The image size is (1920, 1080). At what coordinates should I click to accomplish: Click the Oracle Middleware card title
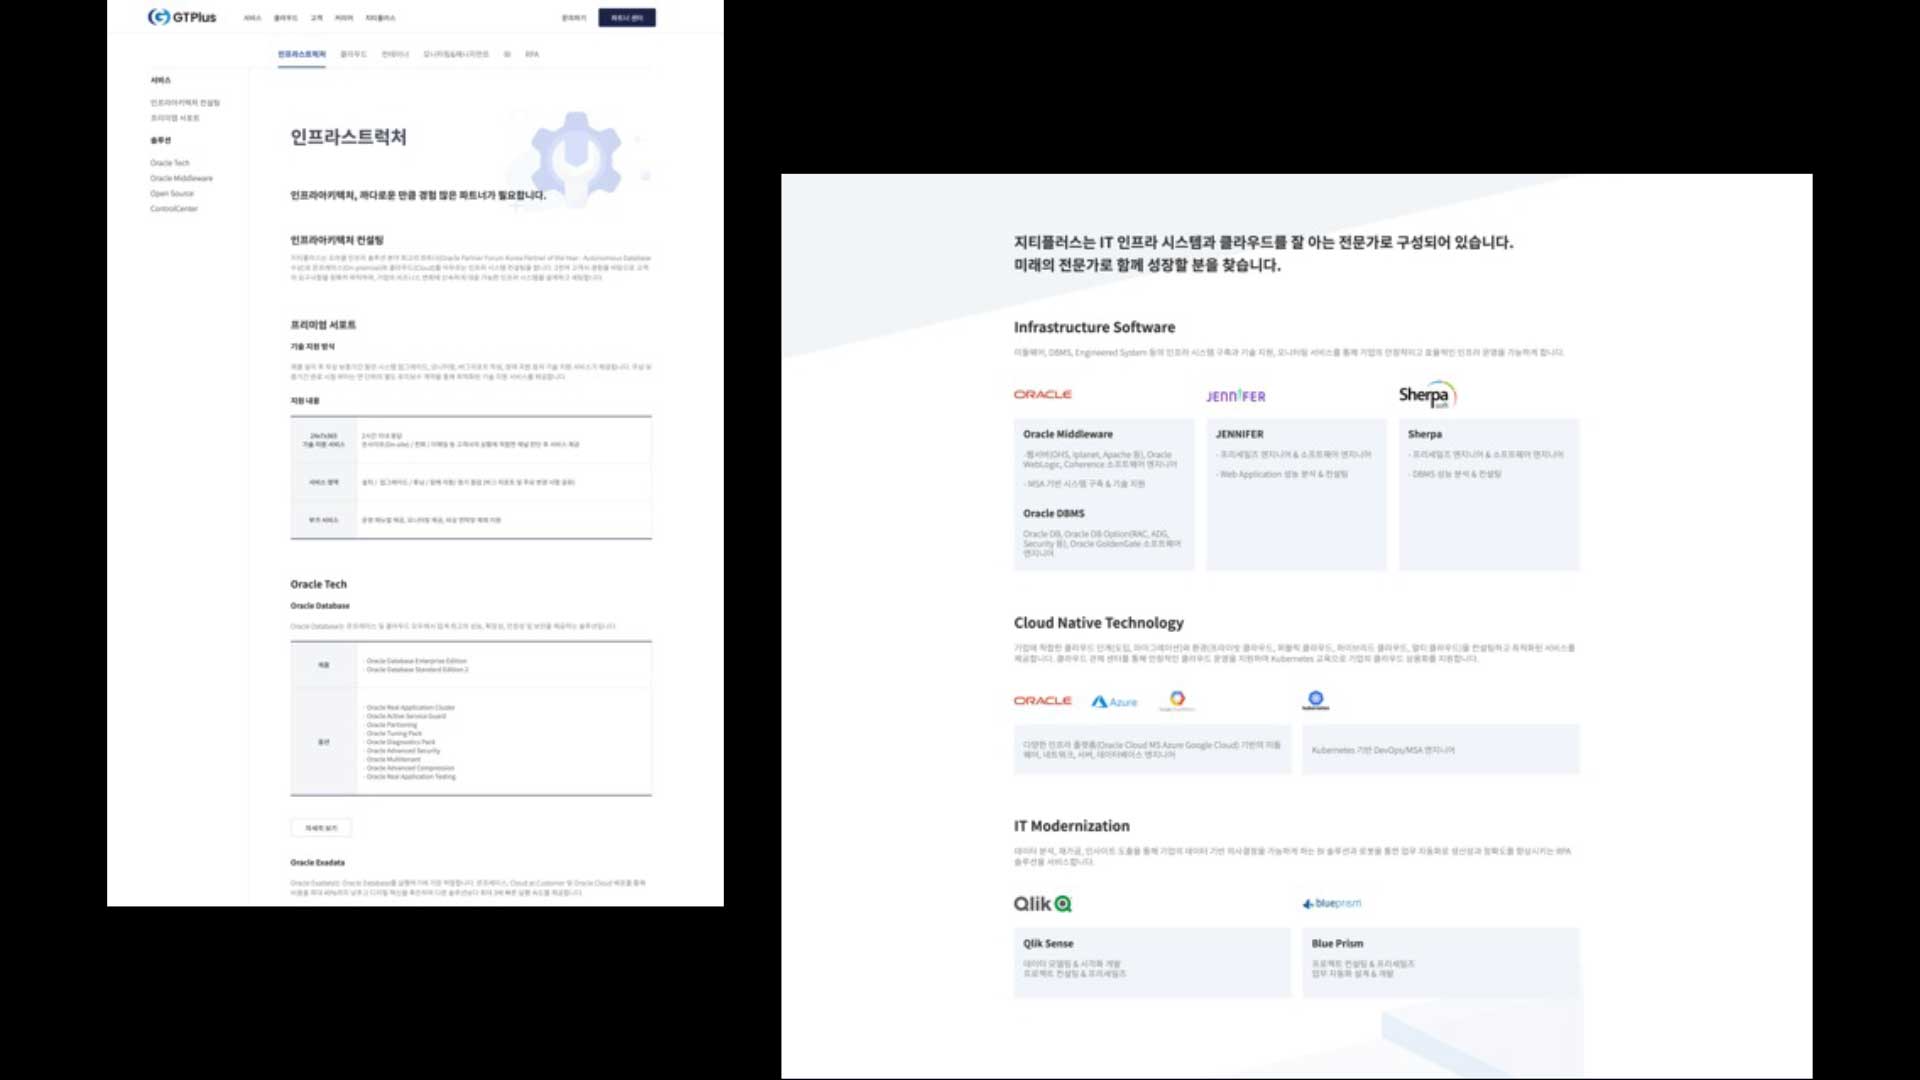coord(1067,434)
